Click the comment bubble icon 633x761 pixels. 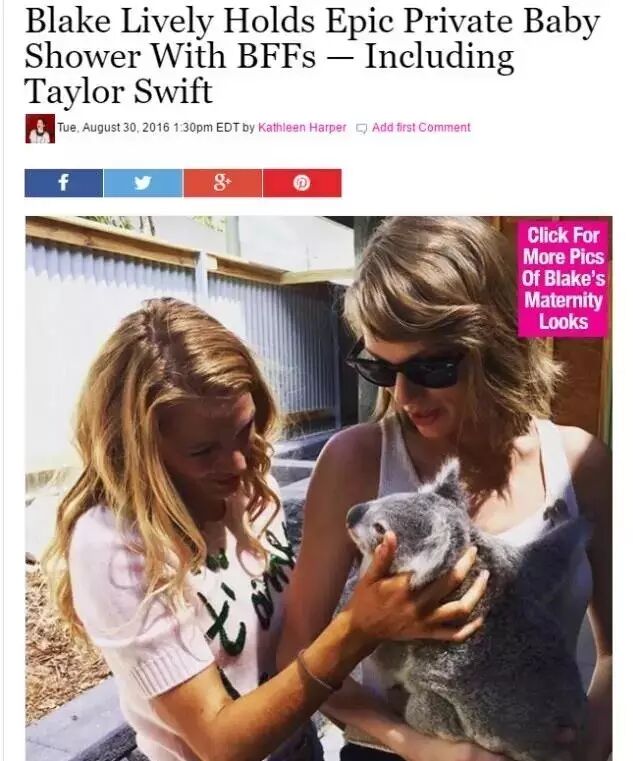pos(362,128)
